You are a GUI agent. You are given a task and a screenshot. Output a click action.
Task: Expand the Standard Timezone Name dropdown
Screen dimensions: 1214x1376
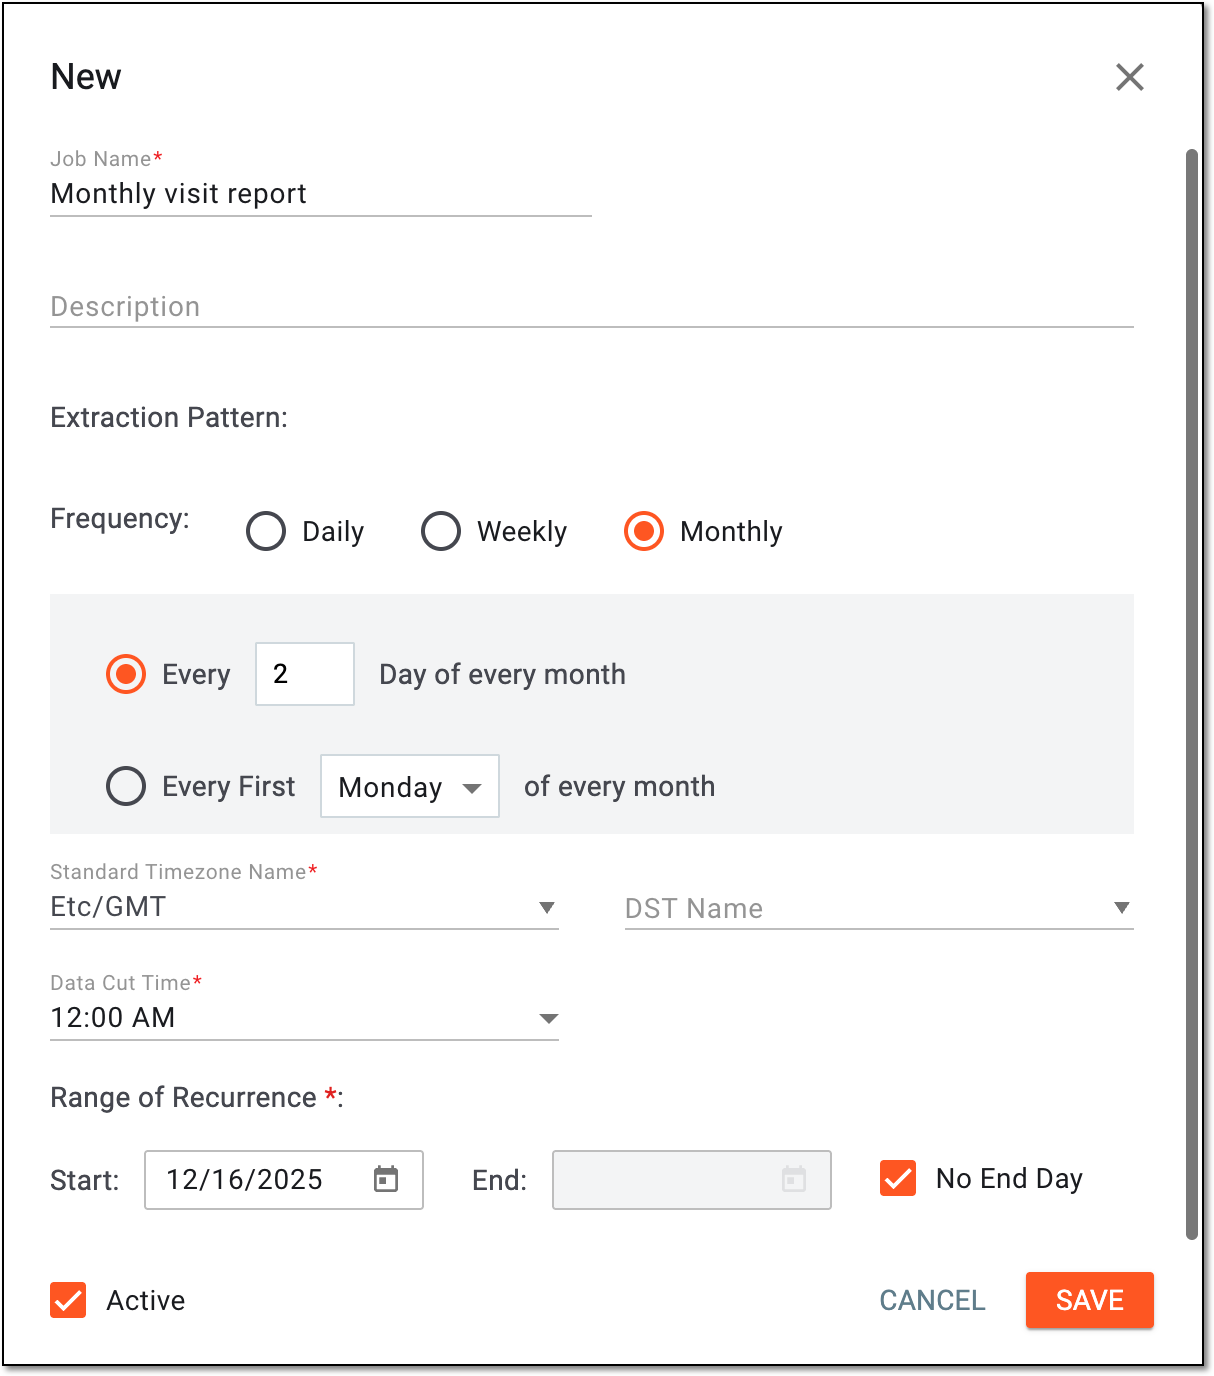click(x=304, y=907)
